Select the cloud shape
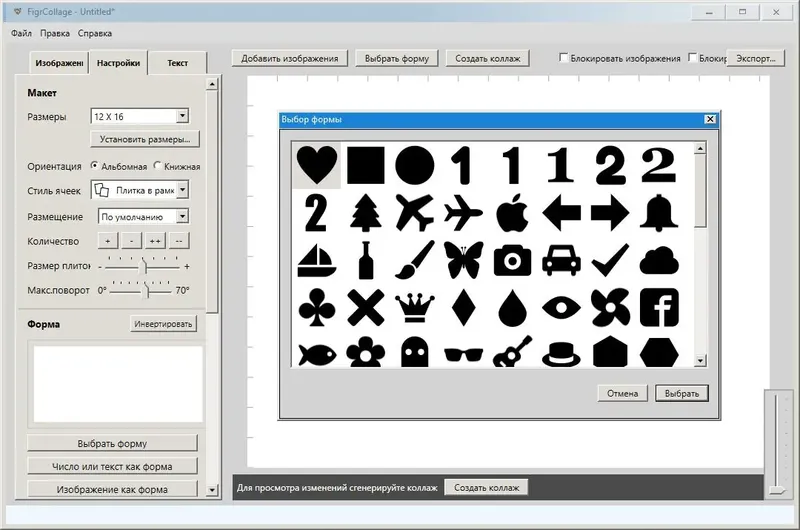Image resolution: width=800 pixels, height=530 pixels. point(659,261)
